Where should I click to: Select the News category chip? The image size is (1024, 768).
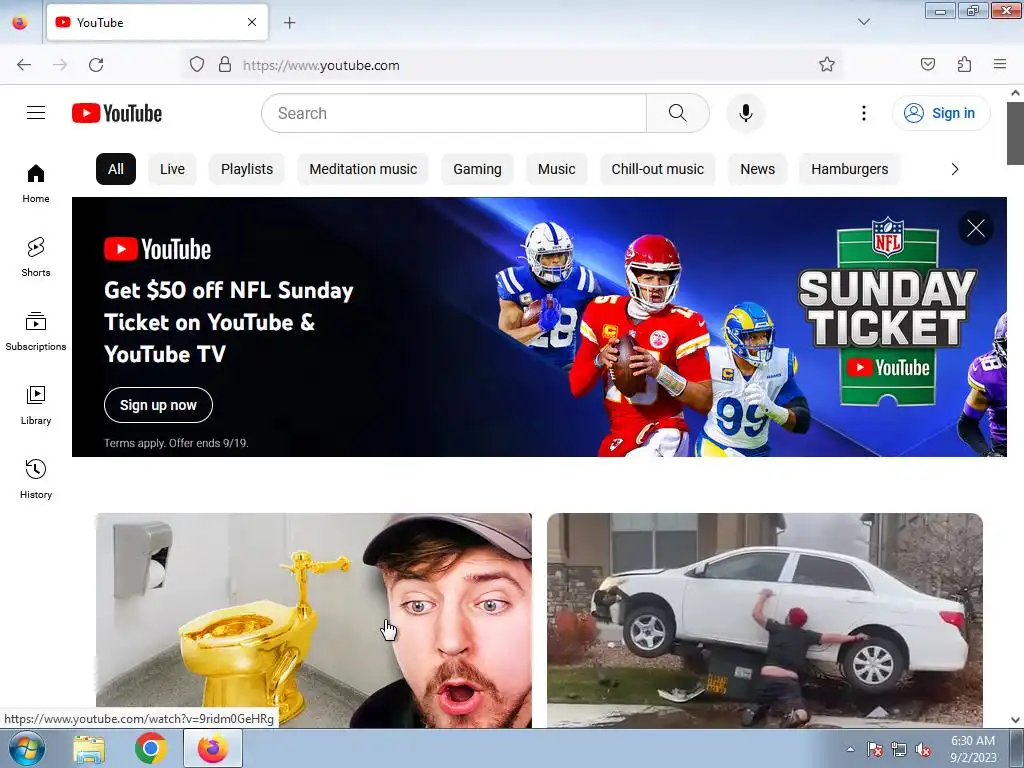(758, 169)
